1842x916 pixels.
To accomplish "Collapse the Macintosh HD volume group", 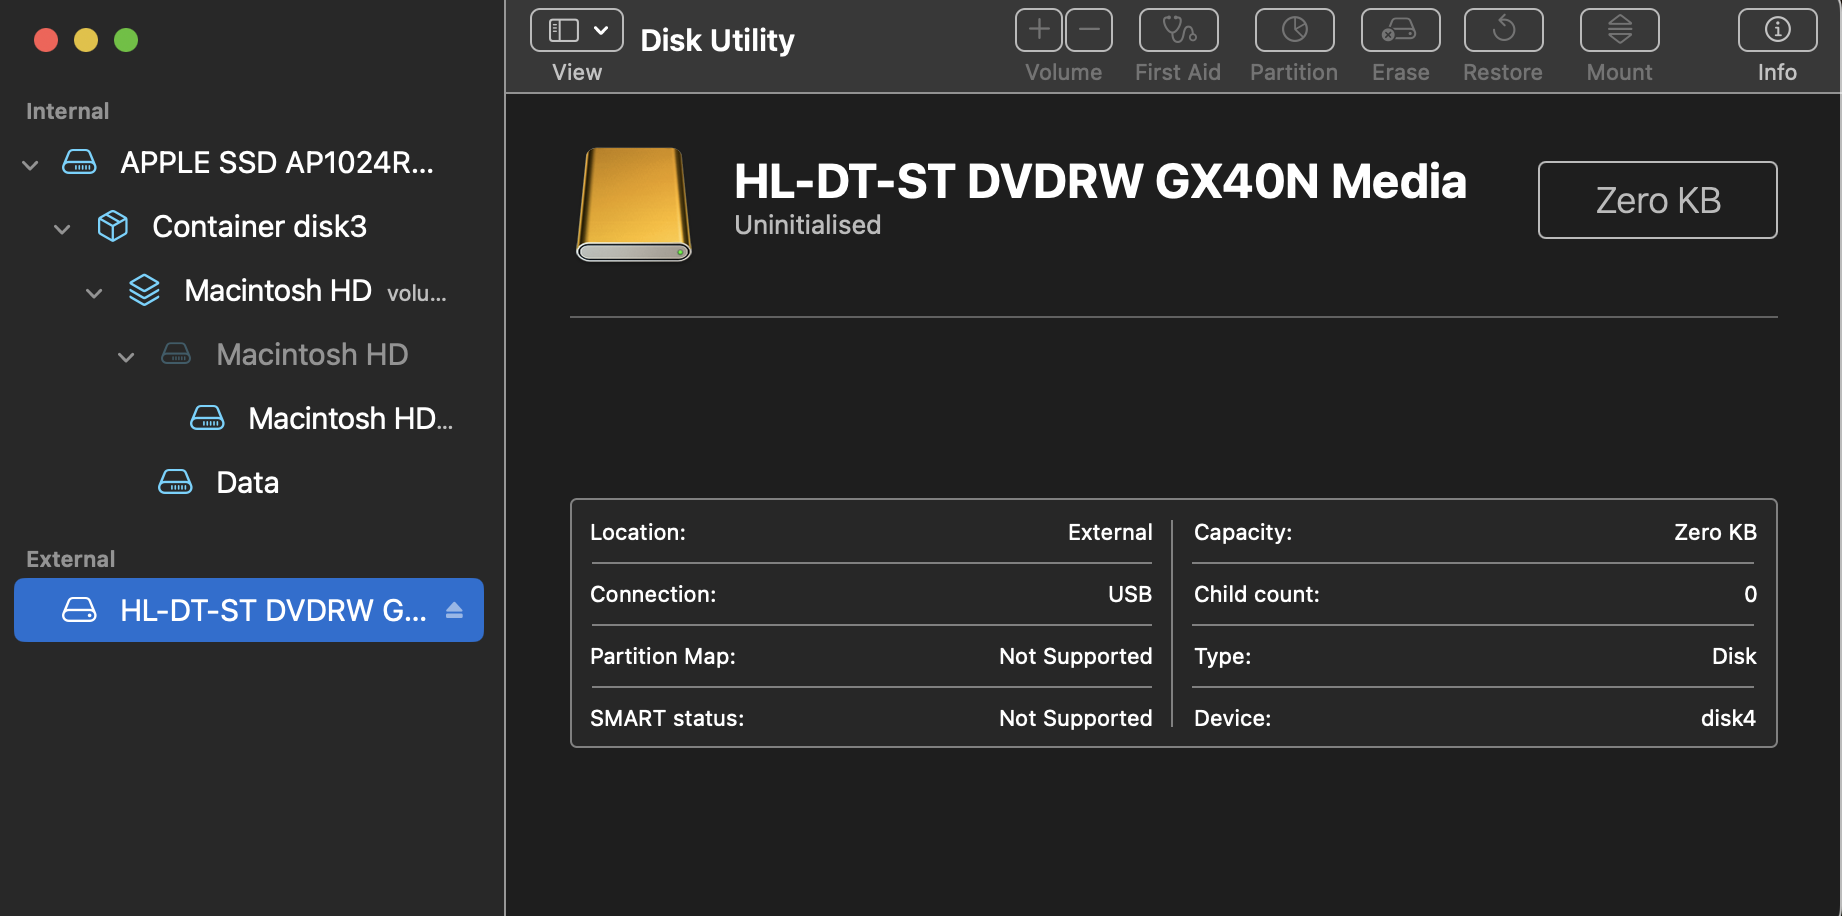I will 94,292.
